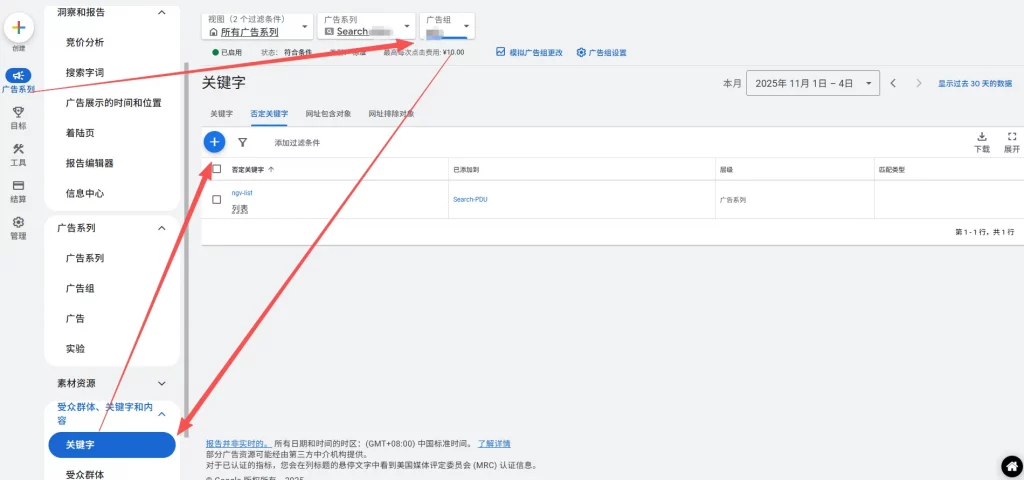The image size is (1024, 480).
Task: Open the 广告系列 megaphone icon in left rail
Action: 18,75
